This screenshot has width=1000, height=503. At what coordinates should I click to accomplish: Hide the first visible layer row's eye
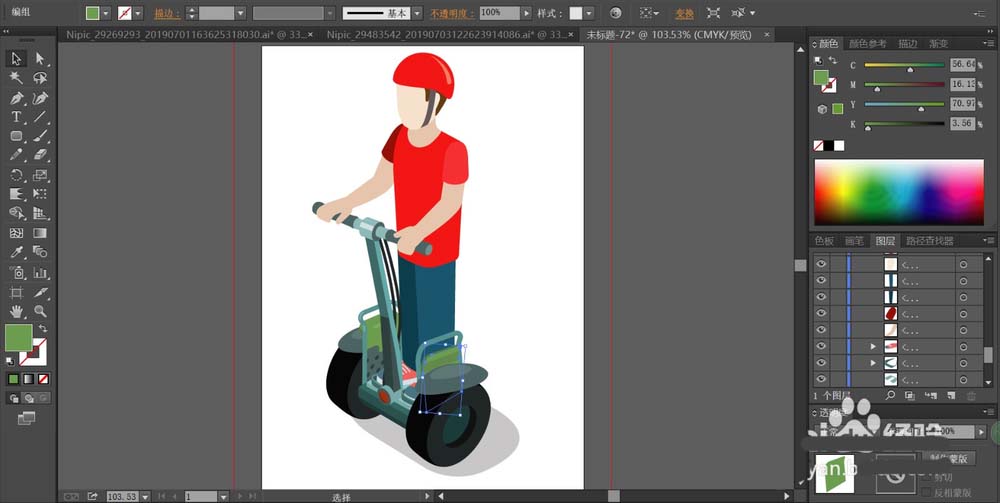pos(821,263)
